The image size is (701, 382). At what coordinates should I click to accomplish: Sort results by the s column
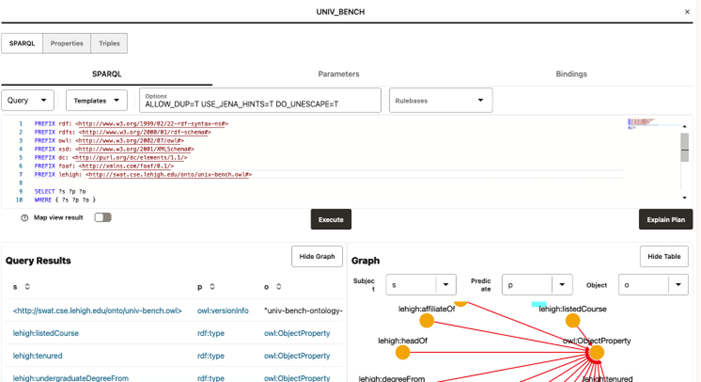27,287
